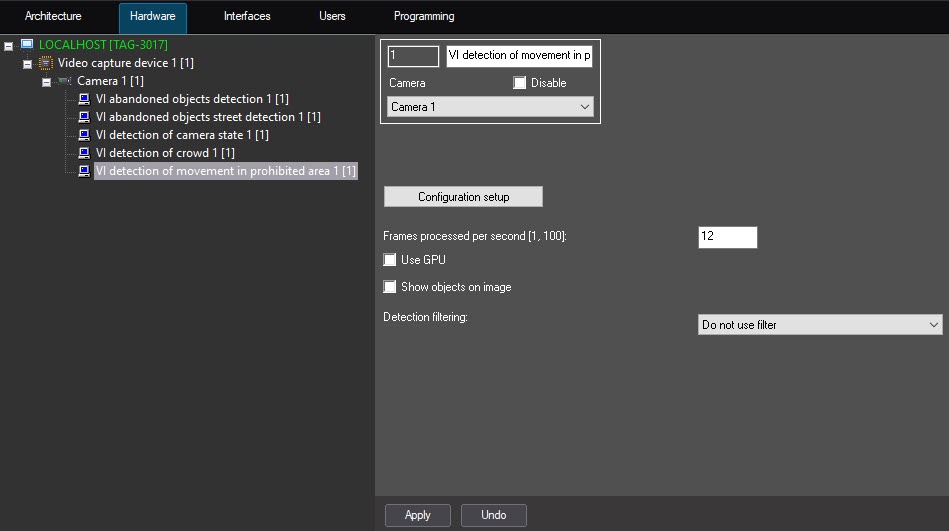
Task: Open the Camera 1 dropdown
Action: click(x=490, y=107)
